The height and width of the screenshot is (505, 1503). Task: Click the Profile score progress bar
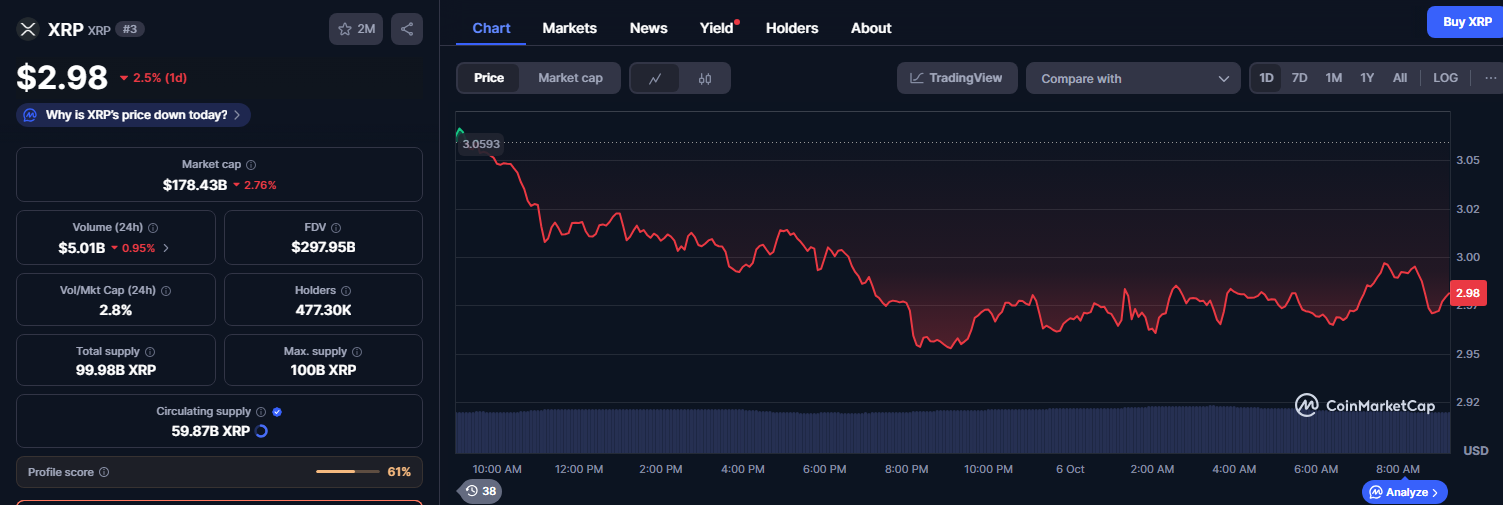pyautogui.click(x=348, y=472)
